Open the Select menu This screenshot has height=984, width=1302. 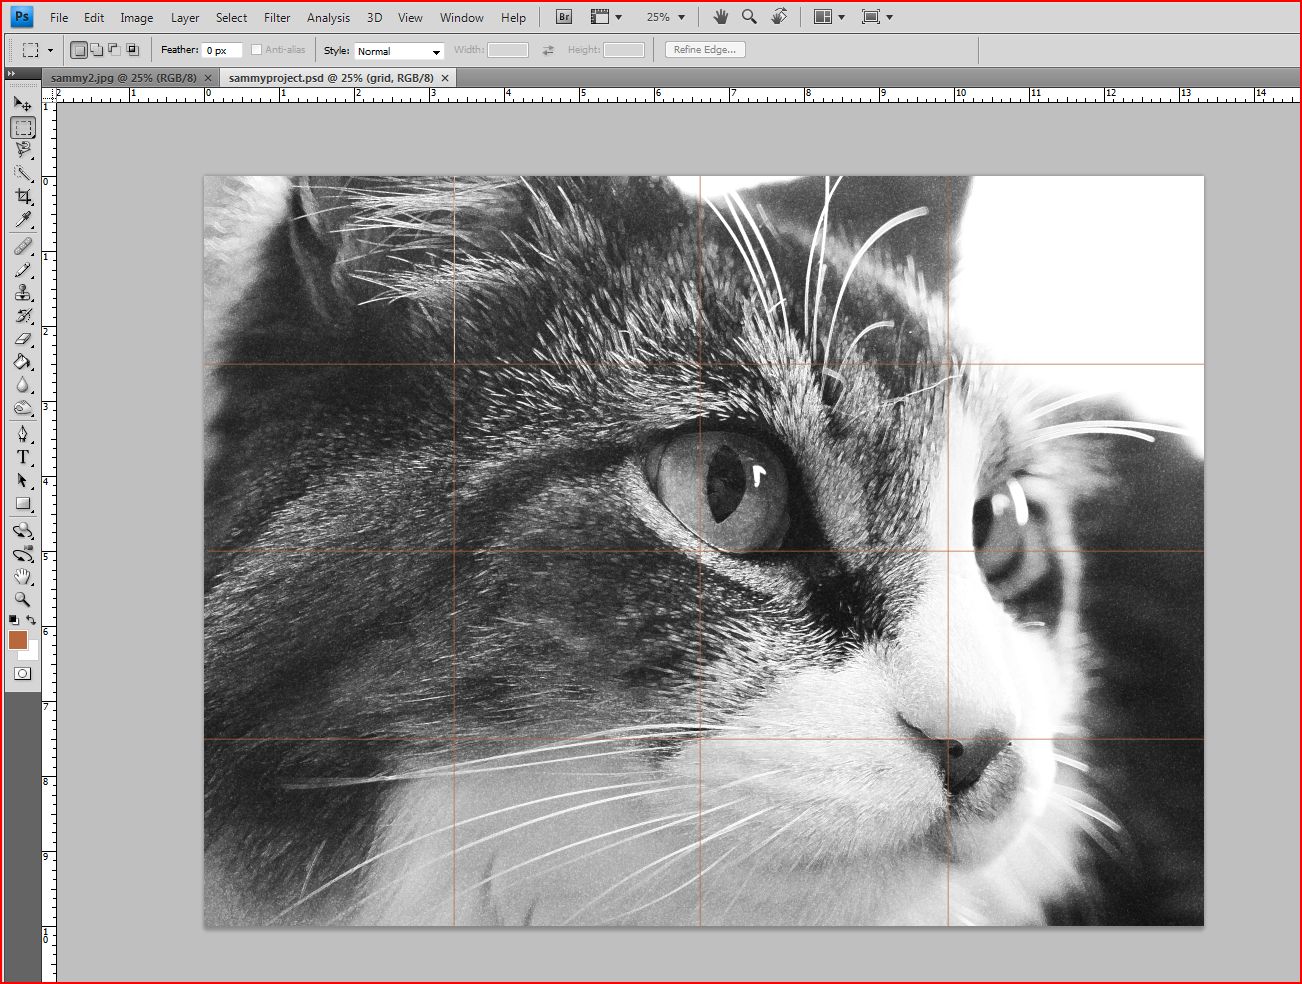pos(231,17)
